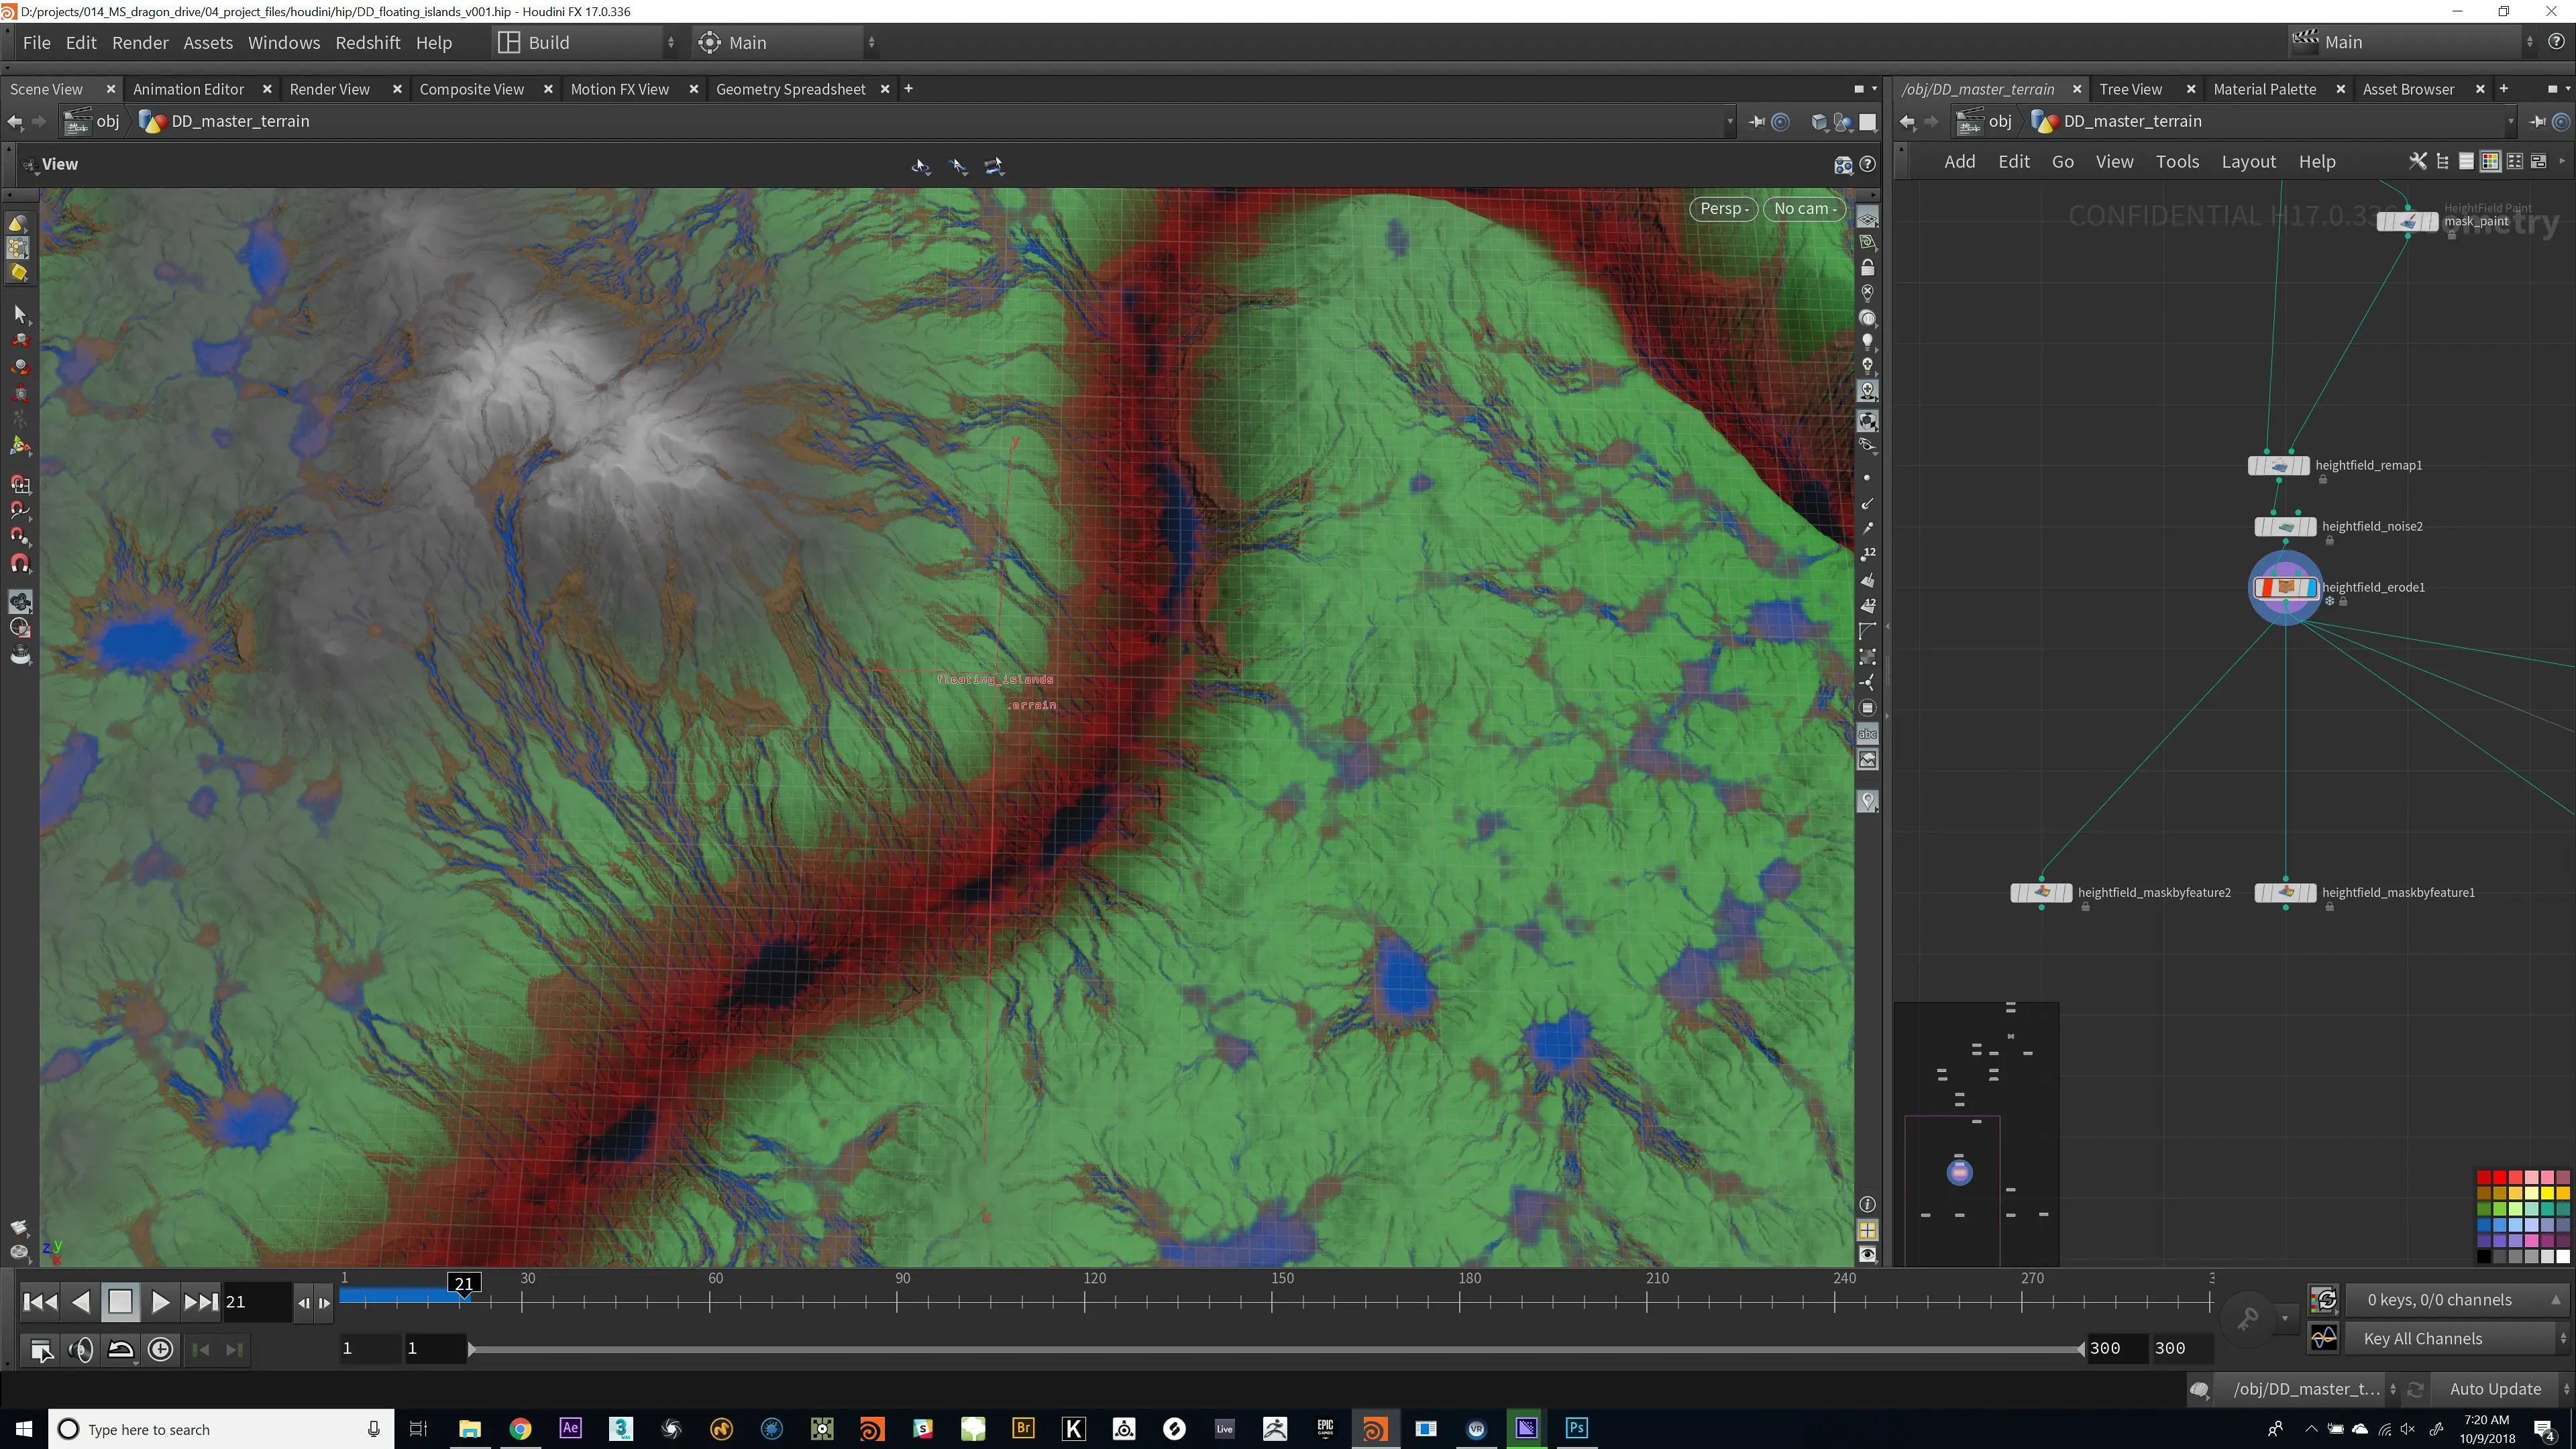The image size is (2576, 1449).
Task: Select the mask_paint node
Action: pos(2407,222)
